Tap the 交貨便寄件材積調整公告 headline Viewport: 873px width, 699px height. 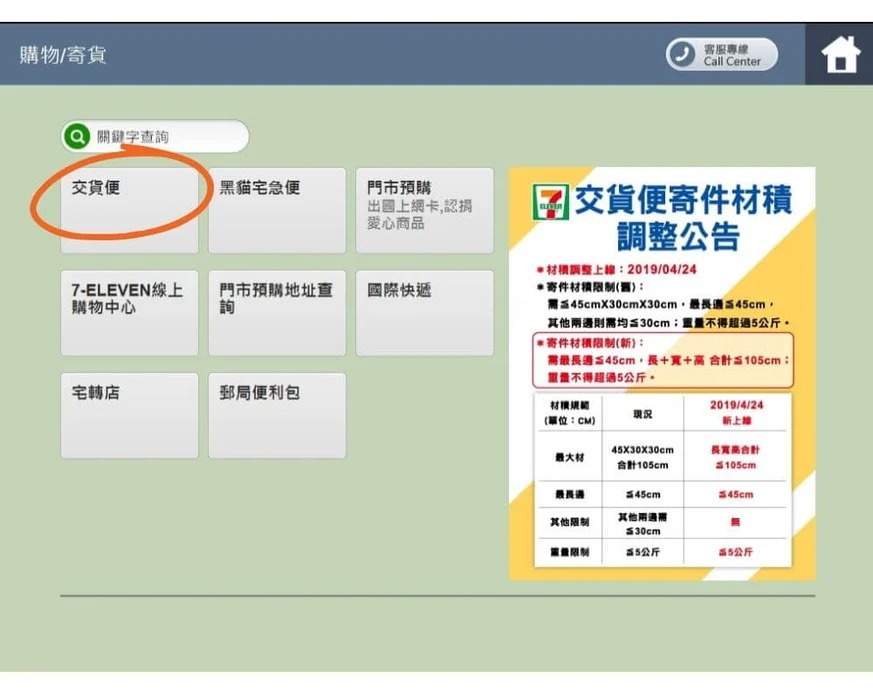click(682, 218)
